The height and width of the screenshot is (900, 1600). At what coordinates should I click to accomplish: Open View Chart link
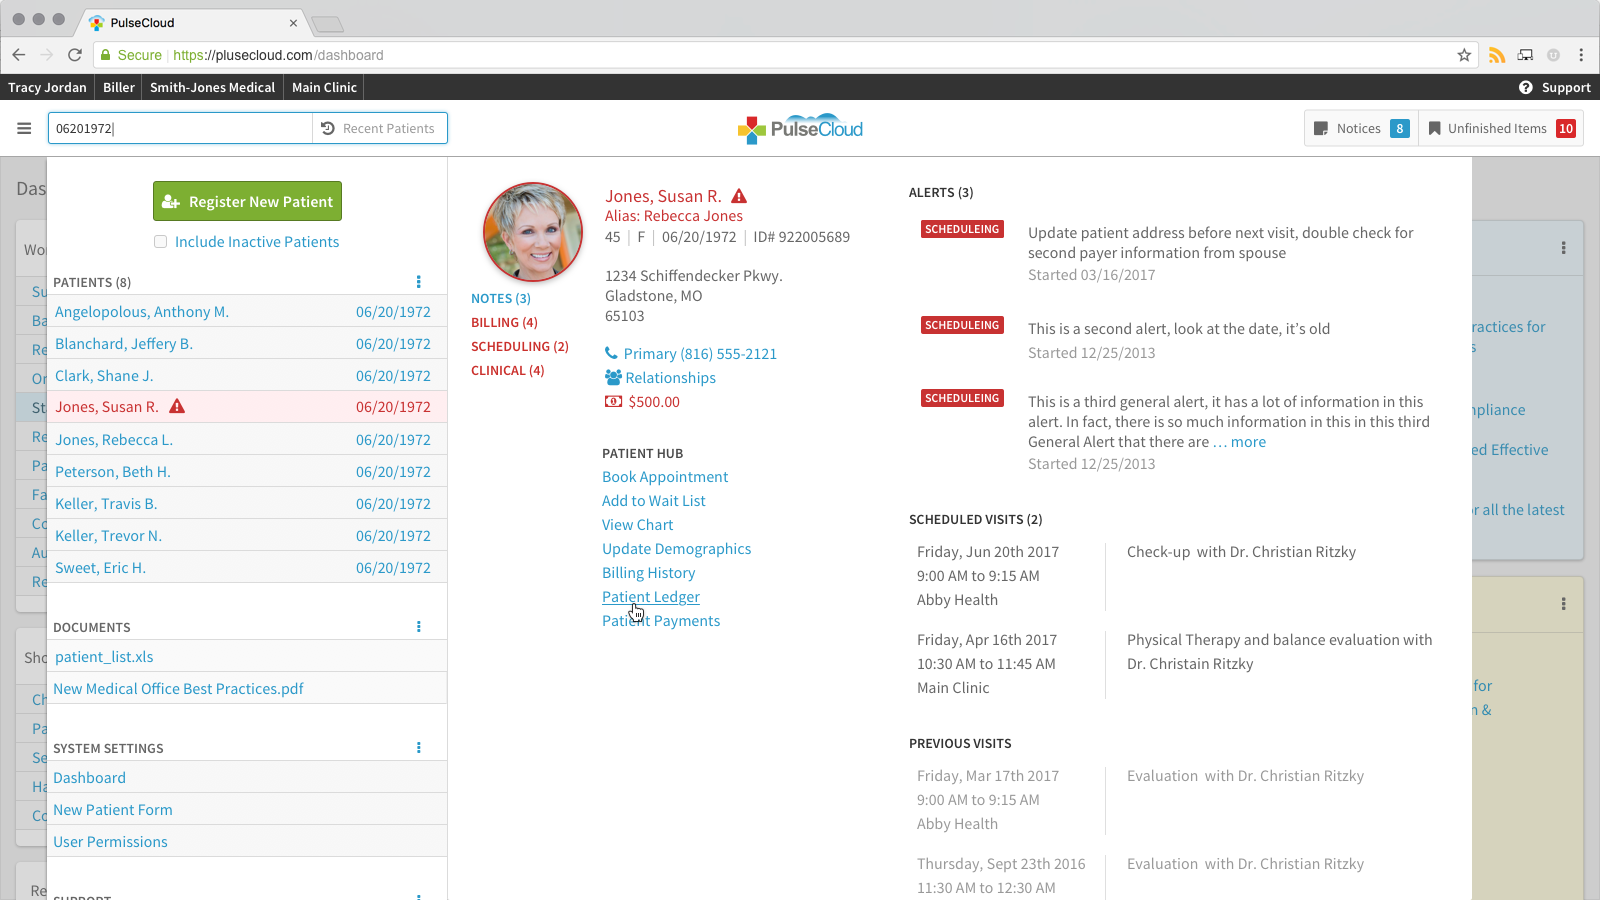point(638,525)
